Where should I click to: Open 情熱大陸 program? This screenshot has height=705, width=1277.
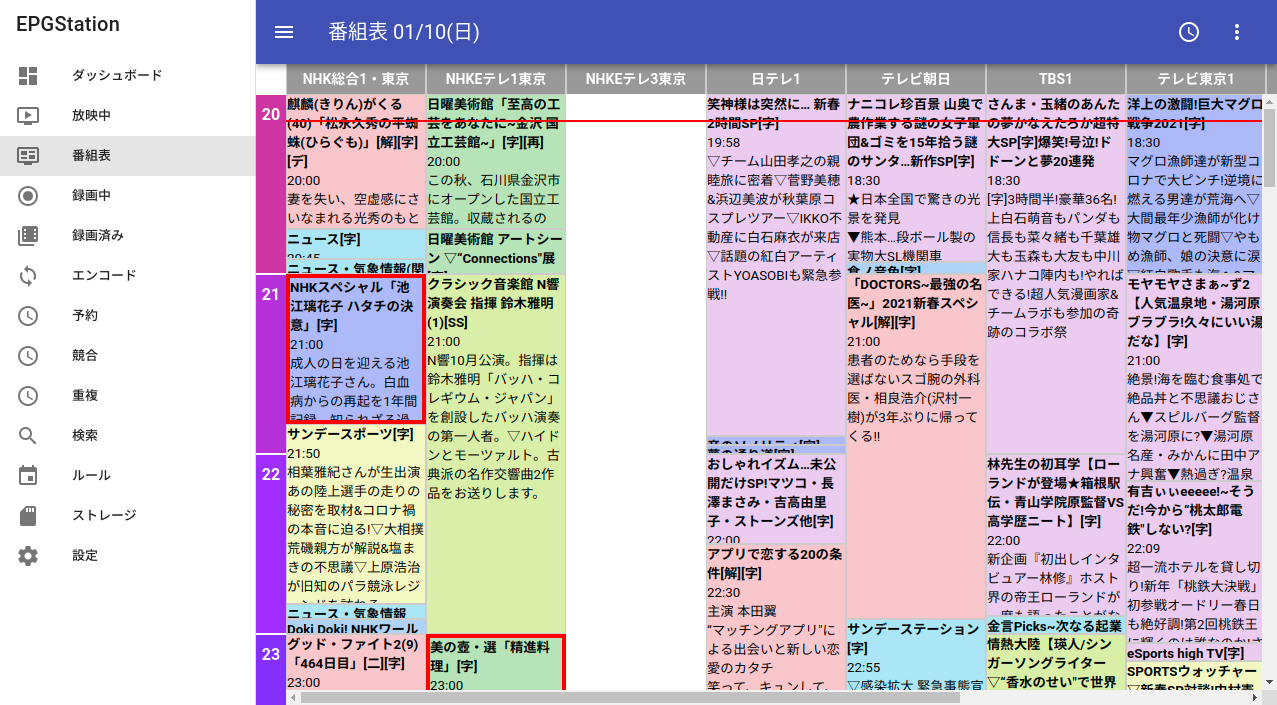point(1056,663)
